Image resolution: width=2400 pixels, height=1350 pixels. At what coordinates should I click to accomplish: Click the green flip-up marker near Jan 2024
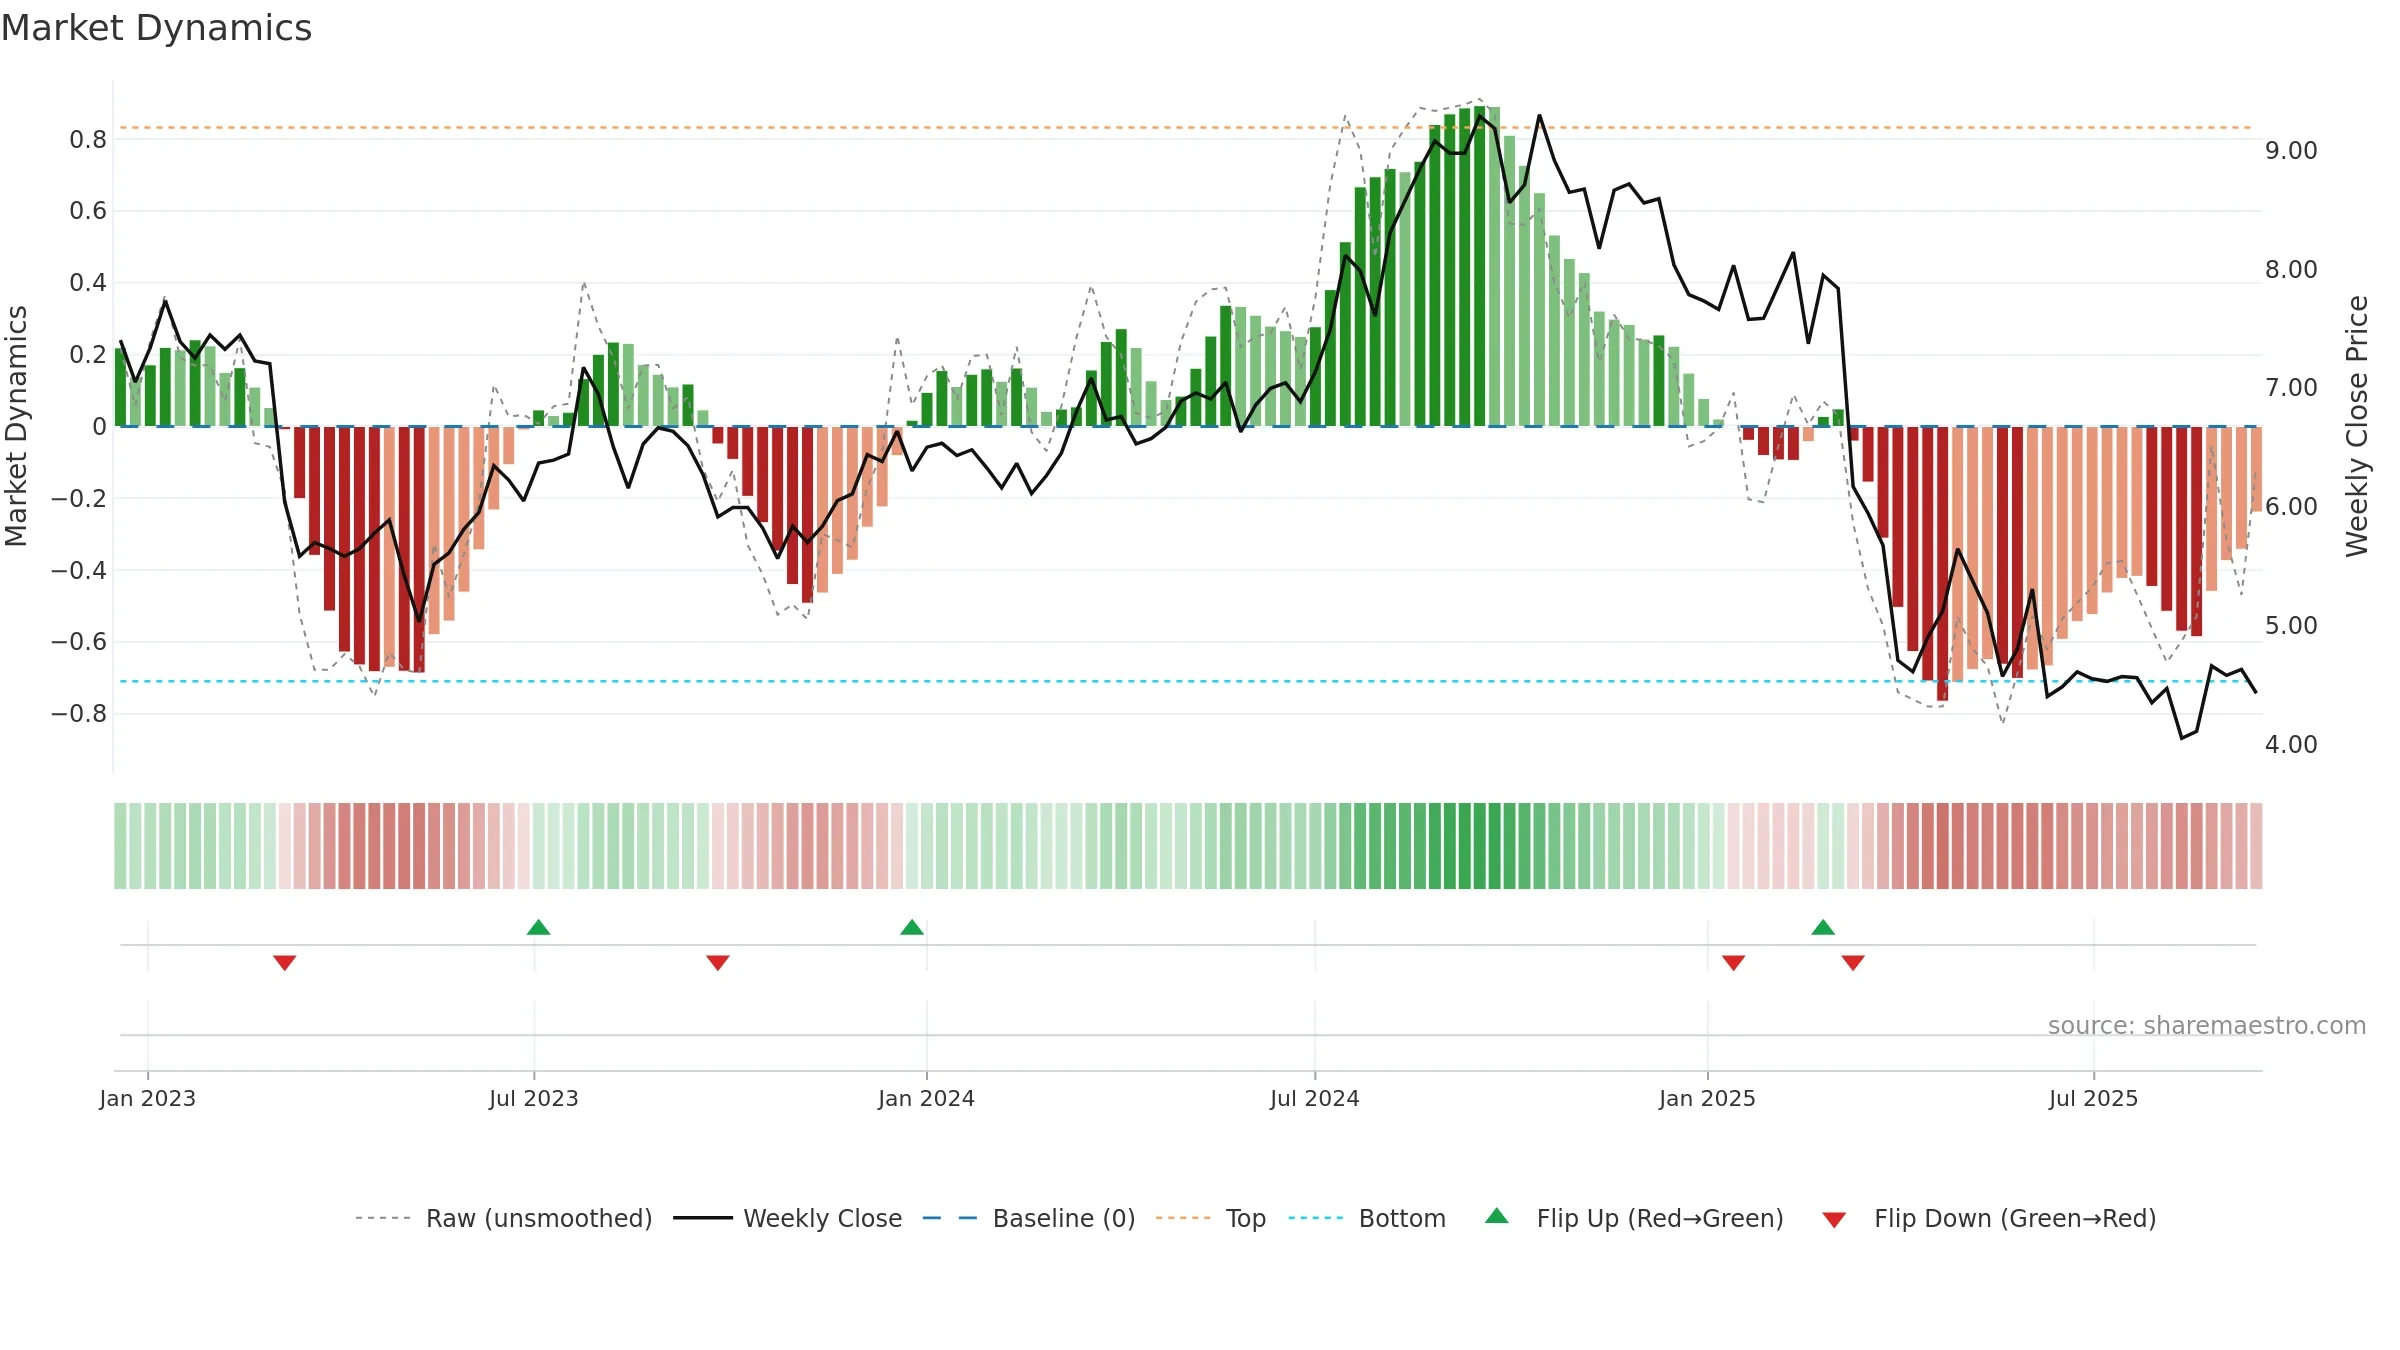(912, 927)
